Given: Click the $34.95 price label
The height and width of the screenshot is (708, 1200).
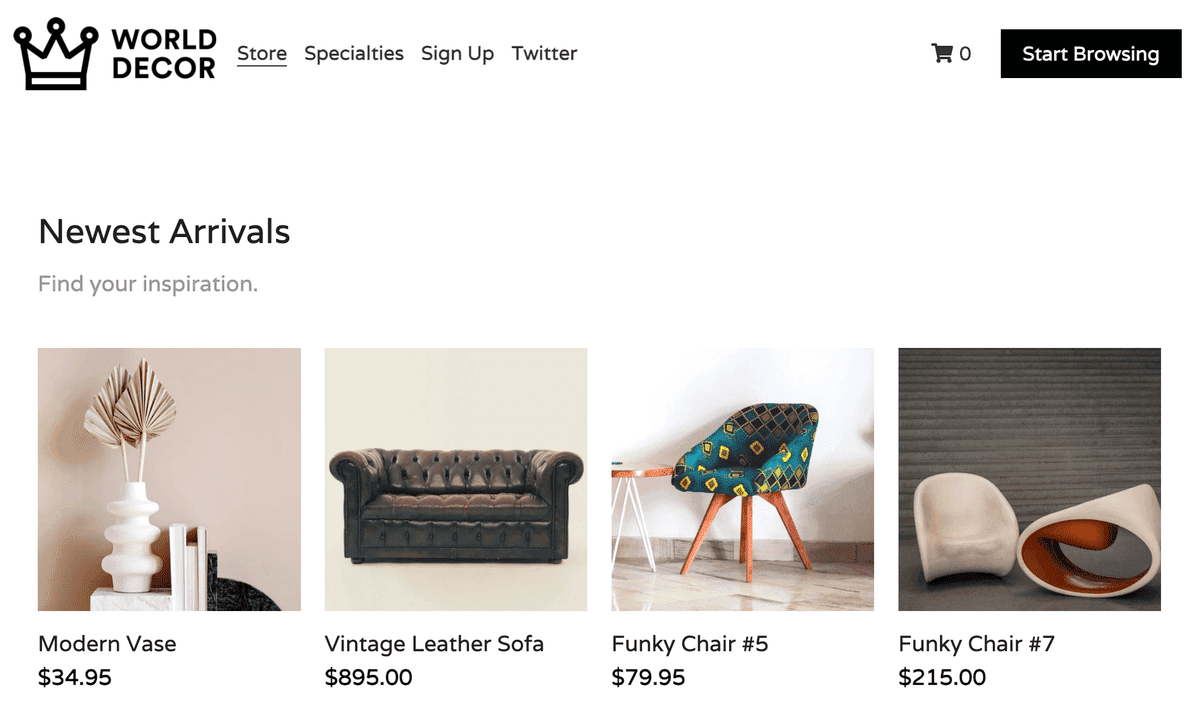Looking at the screenshot, I should click(x=75, y=678).
